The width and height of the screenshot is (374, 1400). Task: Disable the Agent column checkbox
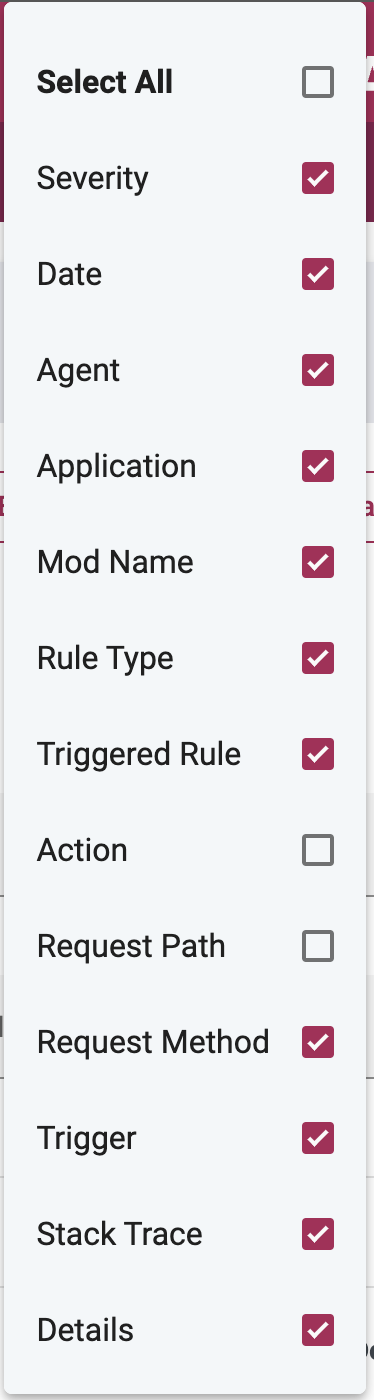click(318, 371)
